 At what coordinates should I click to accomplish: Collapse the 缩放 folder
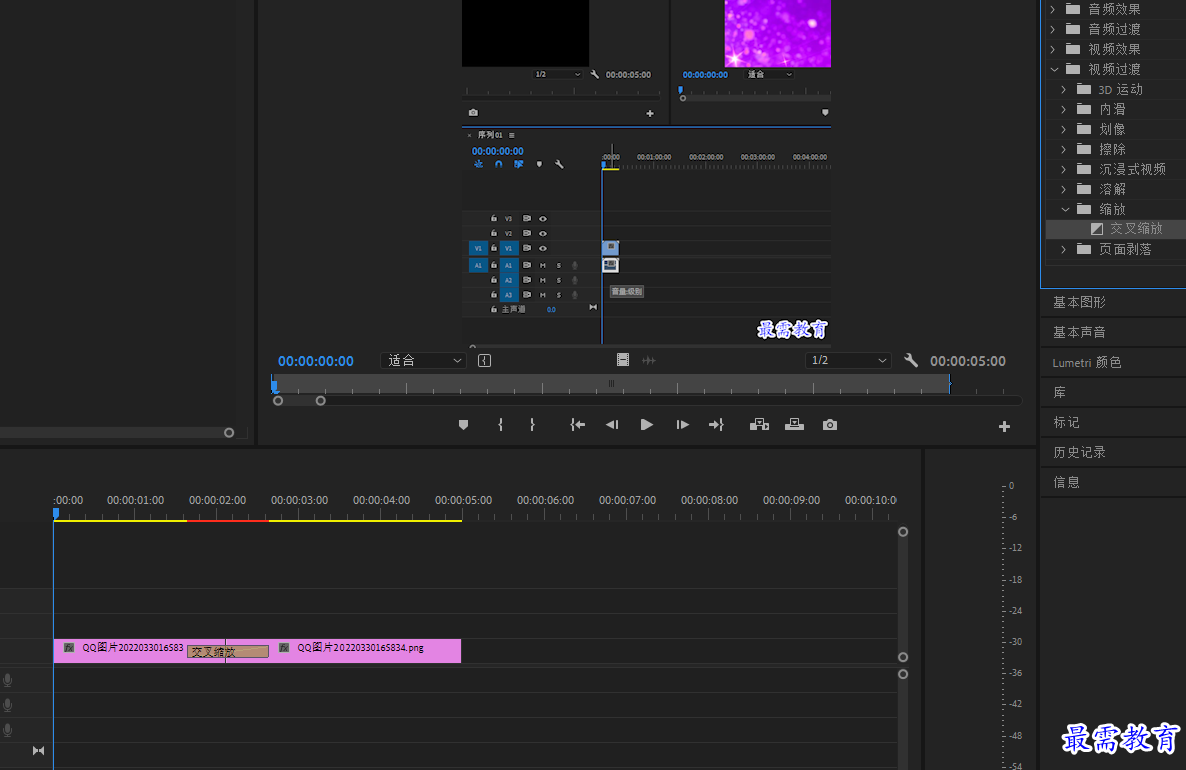[1065, 209]
